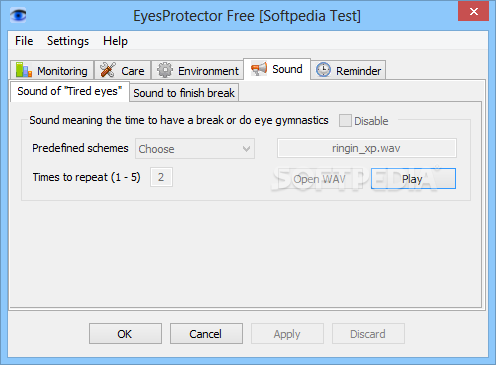Switch to Sound to finish break tab
The width and height of the screenshot is (496, 365).
(x=184, y=93)
